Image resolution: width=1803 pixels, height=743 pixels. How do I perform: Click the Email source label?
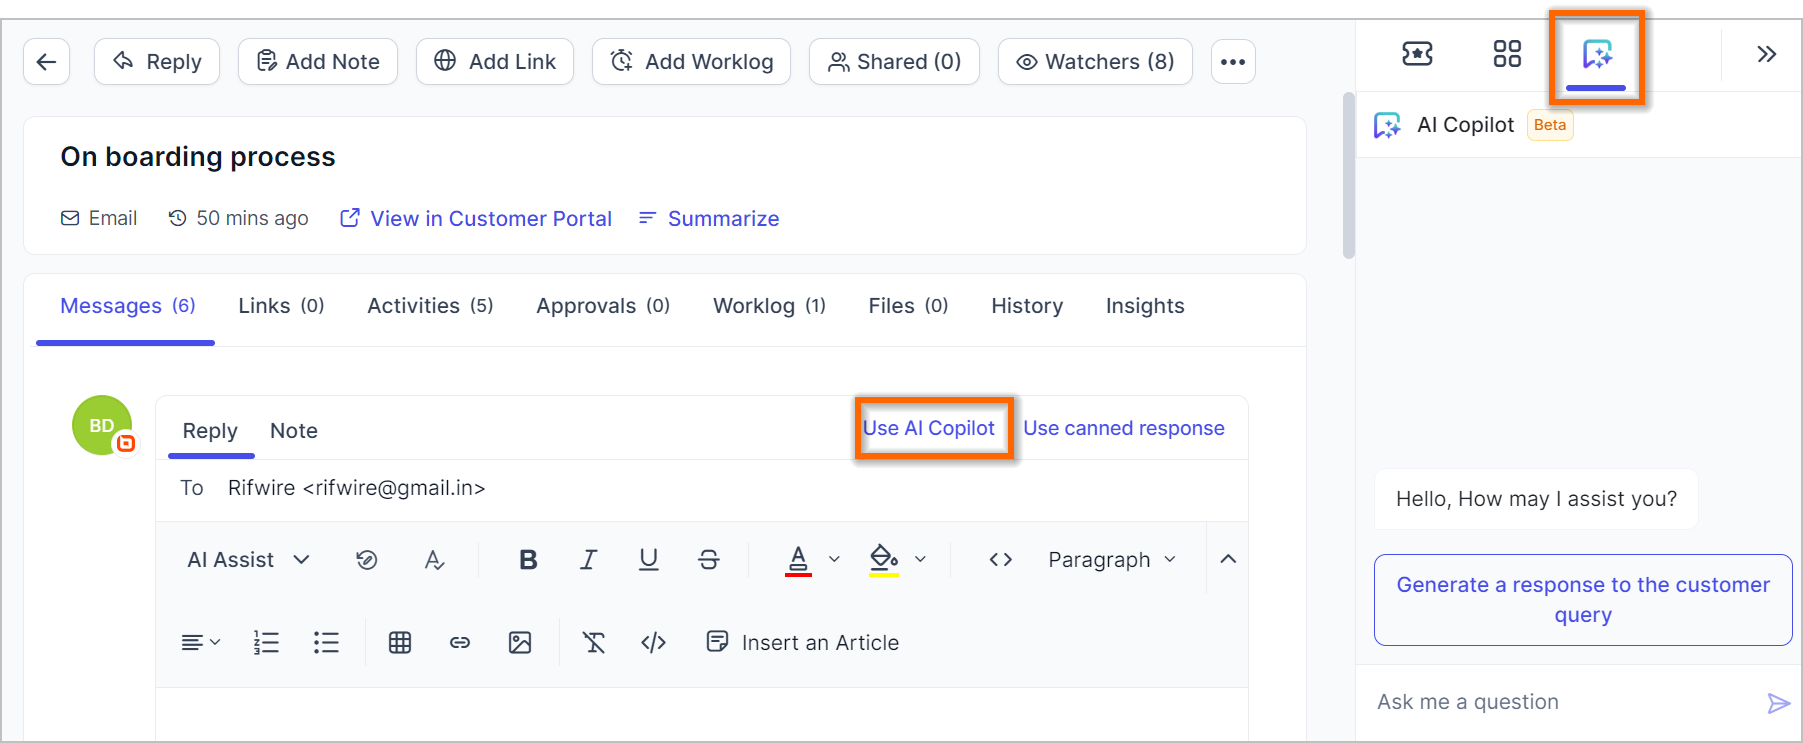pyautogui.click(x=99, y=218)
